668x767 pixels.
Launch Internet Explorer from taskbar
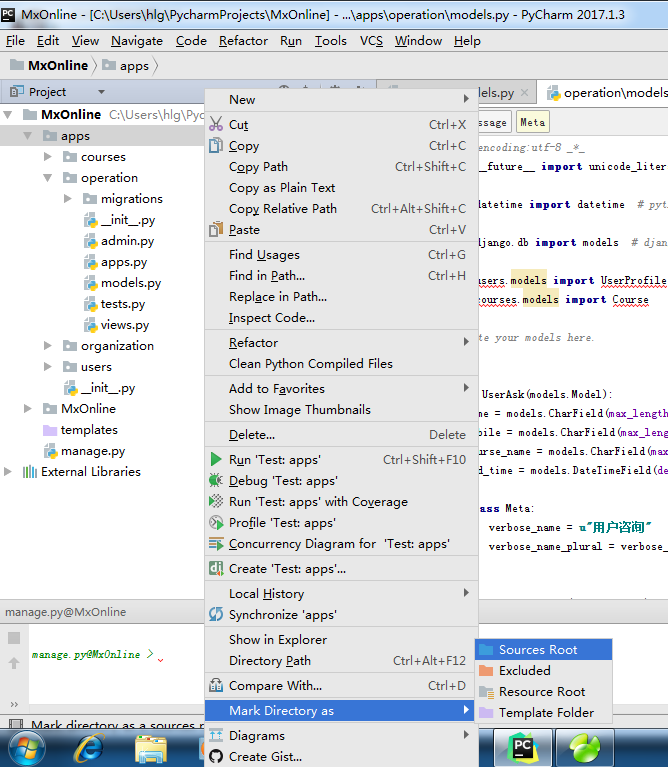[89, 749]
